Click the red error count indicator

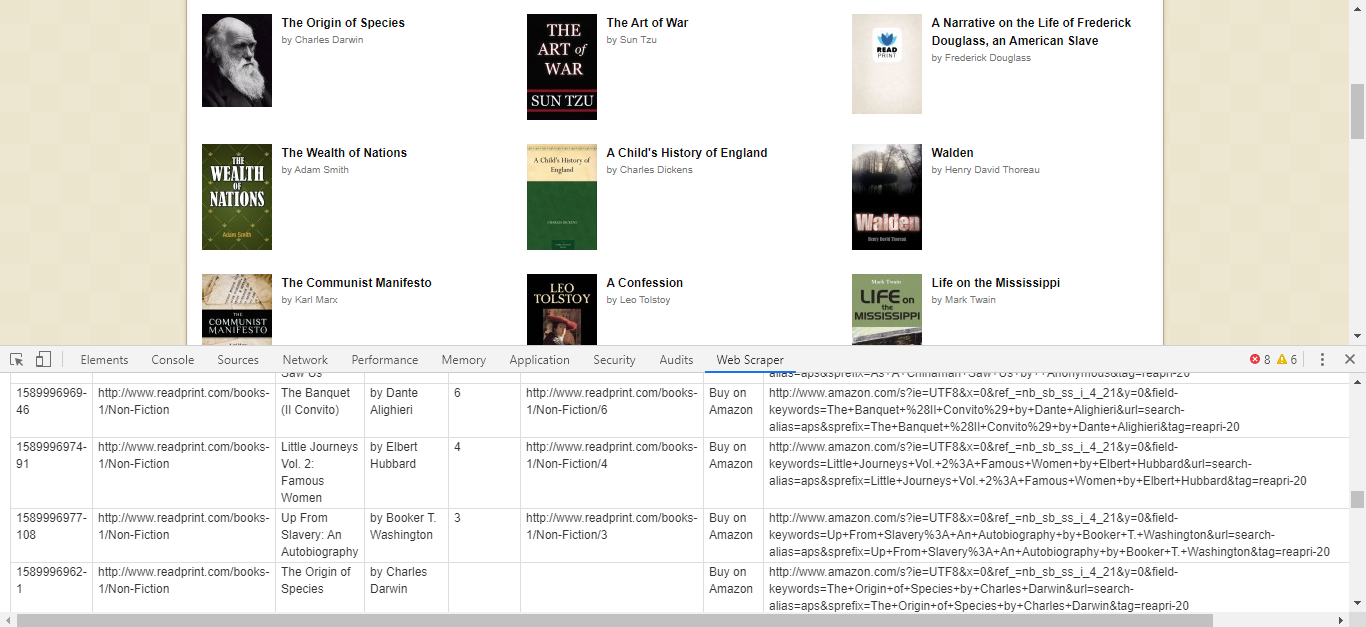point(1260,360)
